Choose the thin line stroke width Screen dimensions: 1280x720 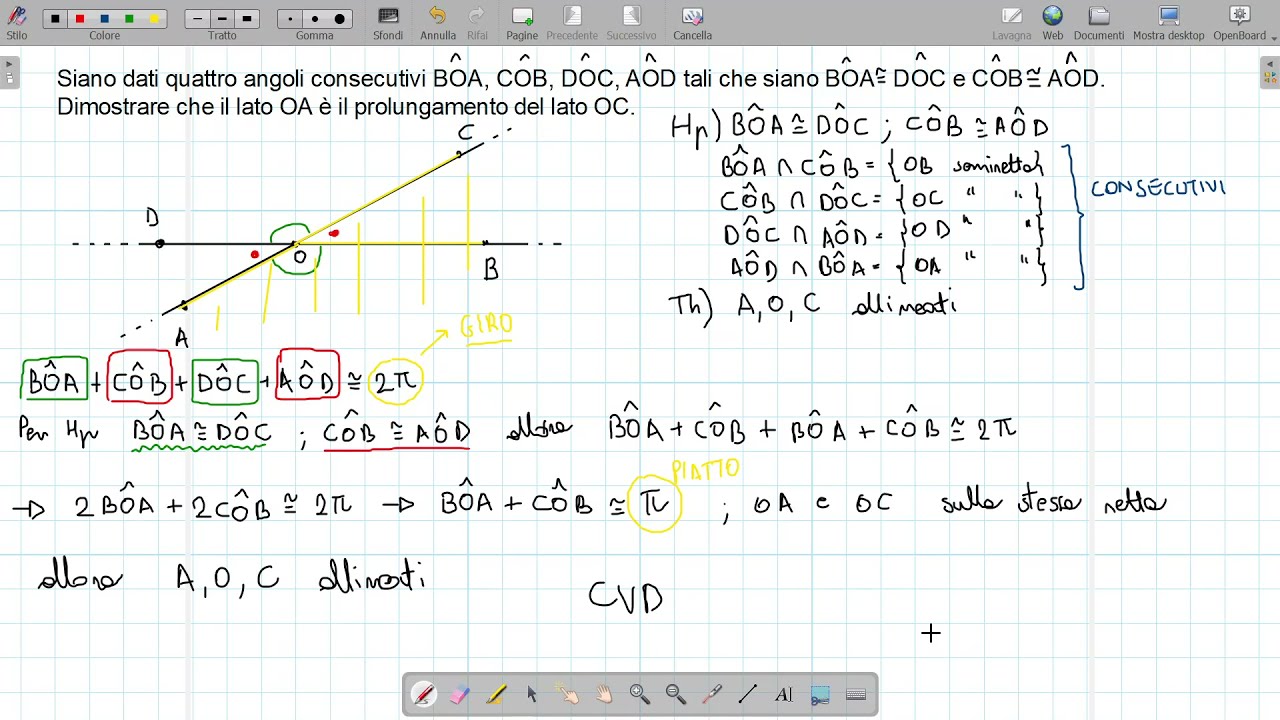[x=198, y=19]
